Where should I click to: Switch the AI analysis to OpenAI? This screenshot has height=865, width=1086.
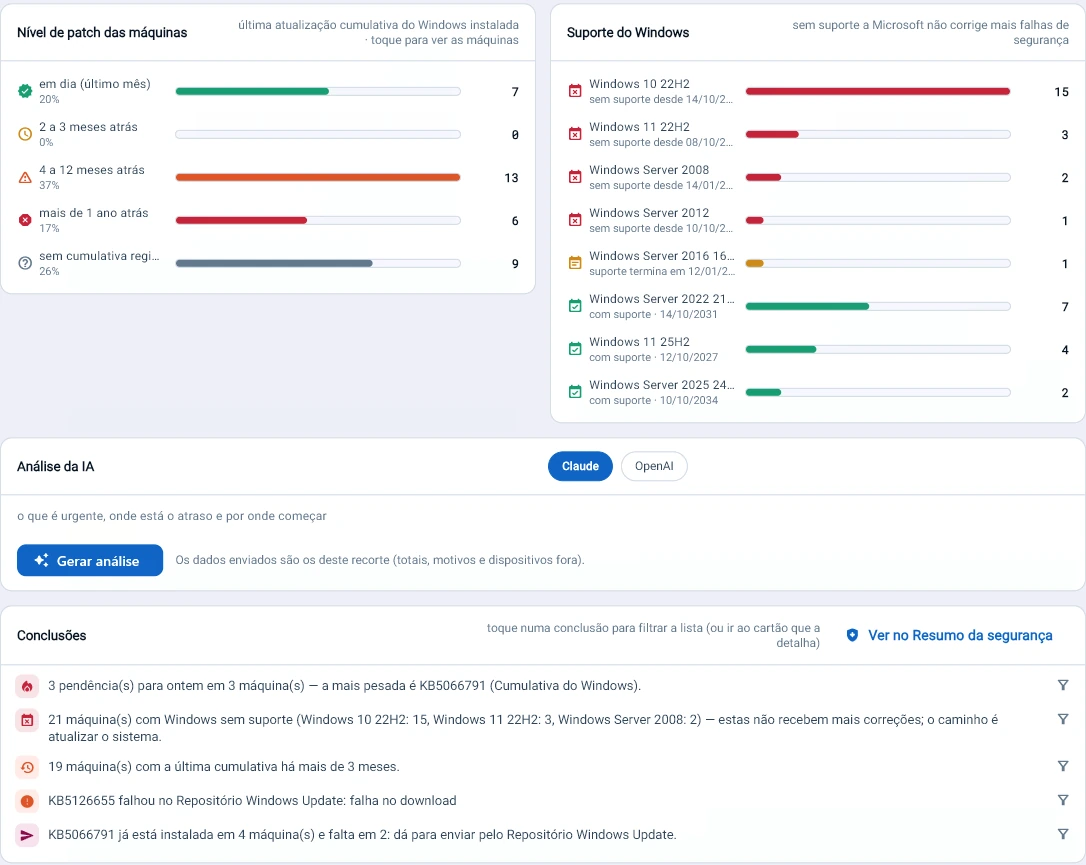tap(654, 466)
